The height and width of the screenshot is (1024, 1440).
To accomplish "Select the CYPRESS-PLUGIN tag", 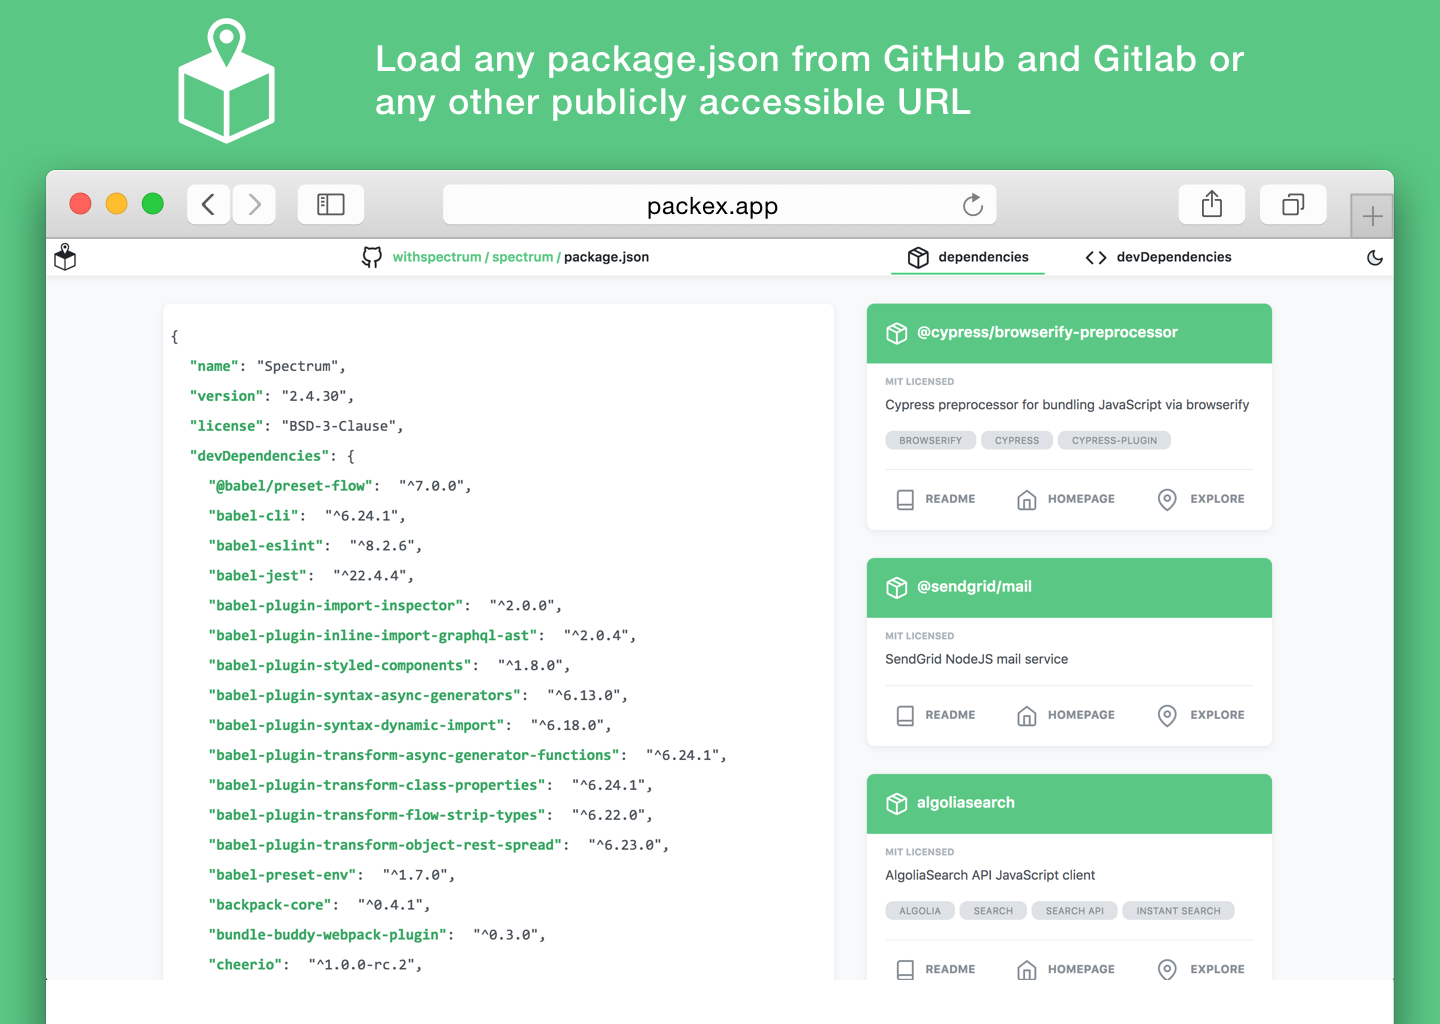I will [x=1114, y=440].
